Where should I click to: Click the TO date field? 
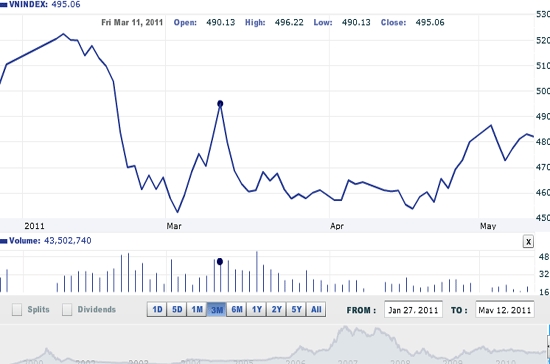(505, 310)
